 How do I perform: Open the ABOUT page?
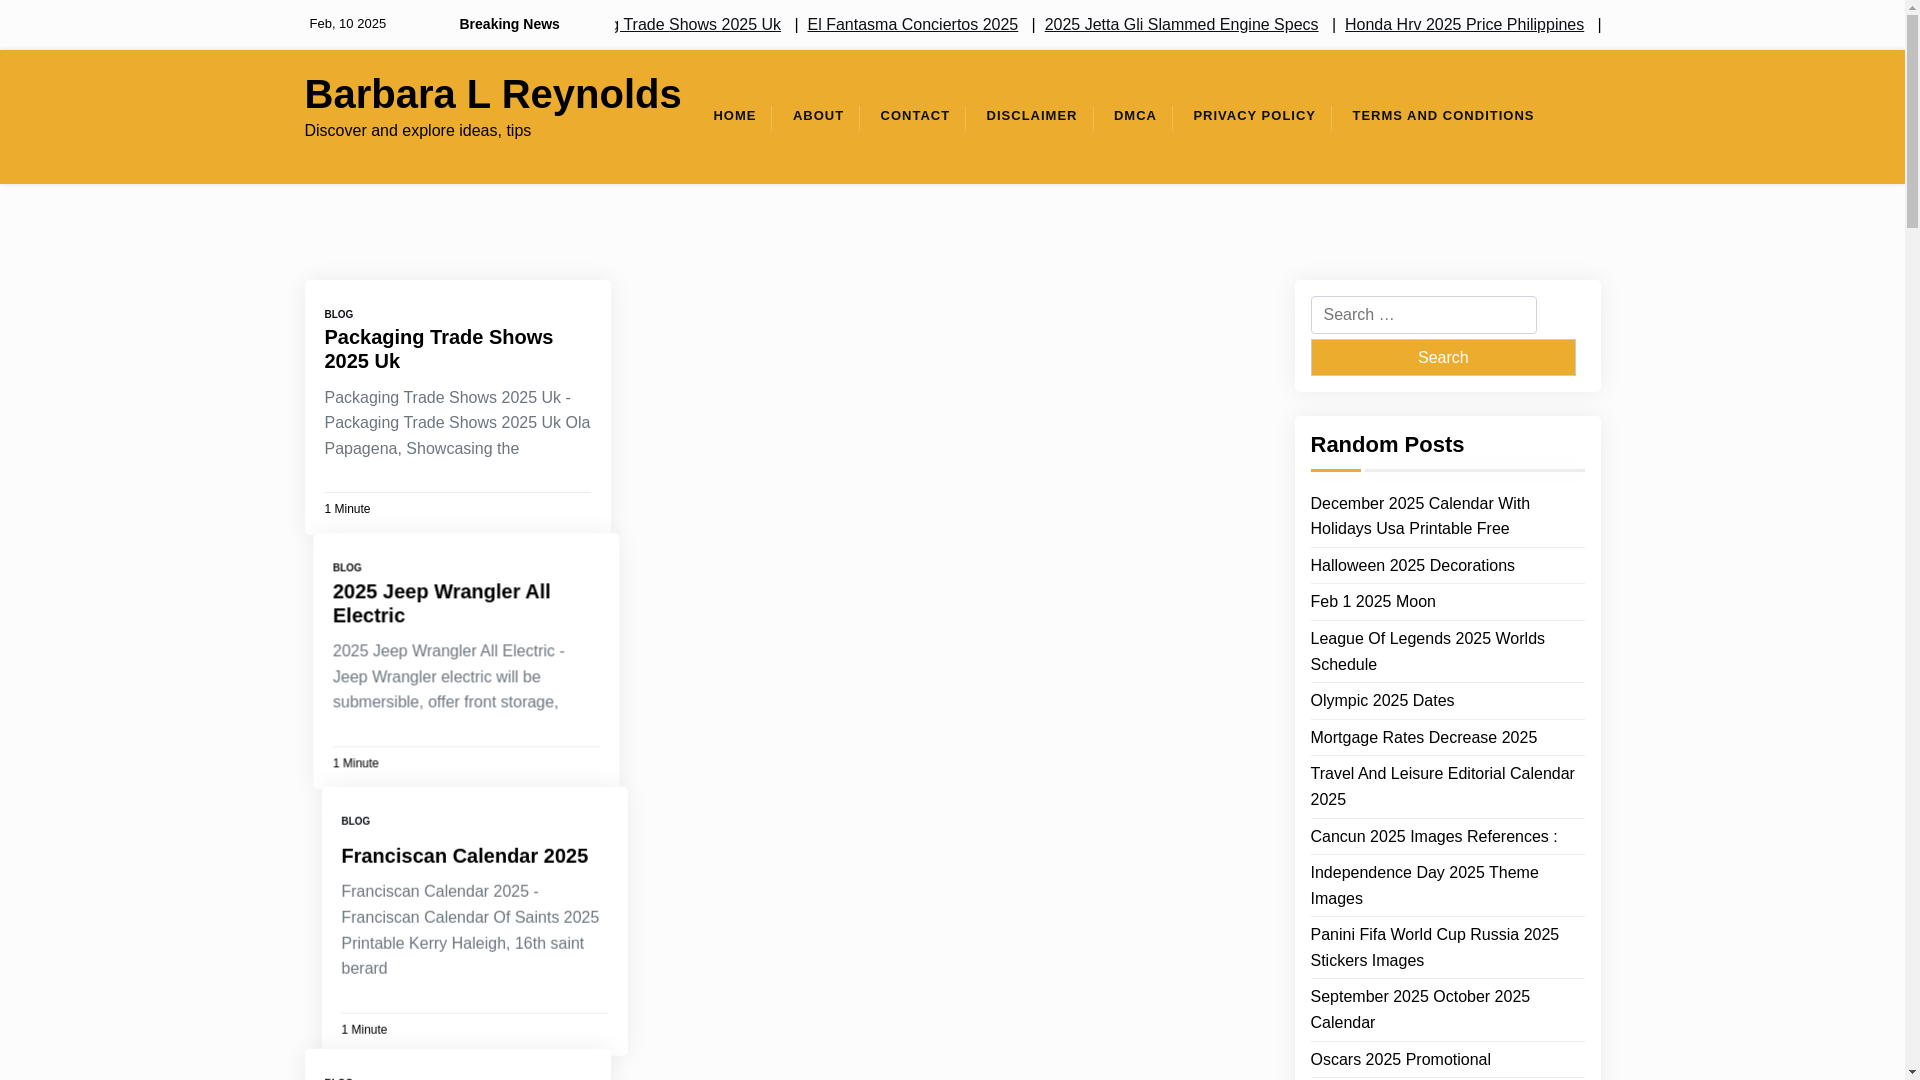(x=818, y=116)
